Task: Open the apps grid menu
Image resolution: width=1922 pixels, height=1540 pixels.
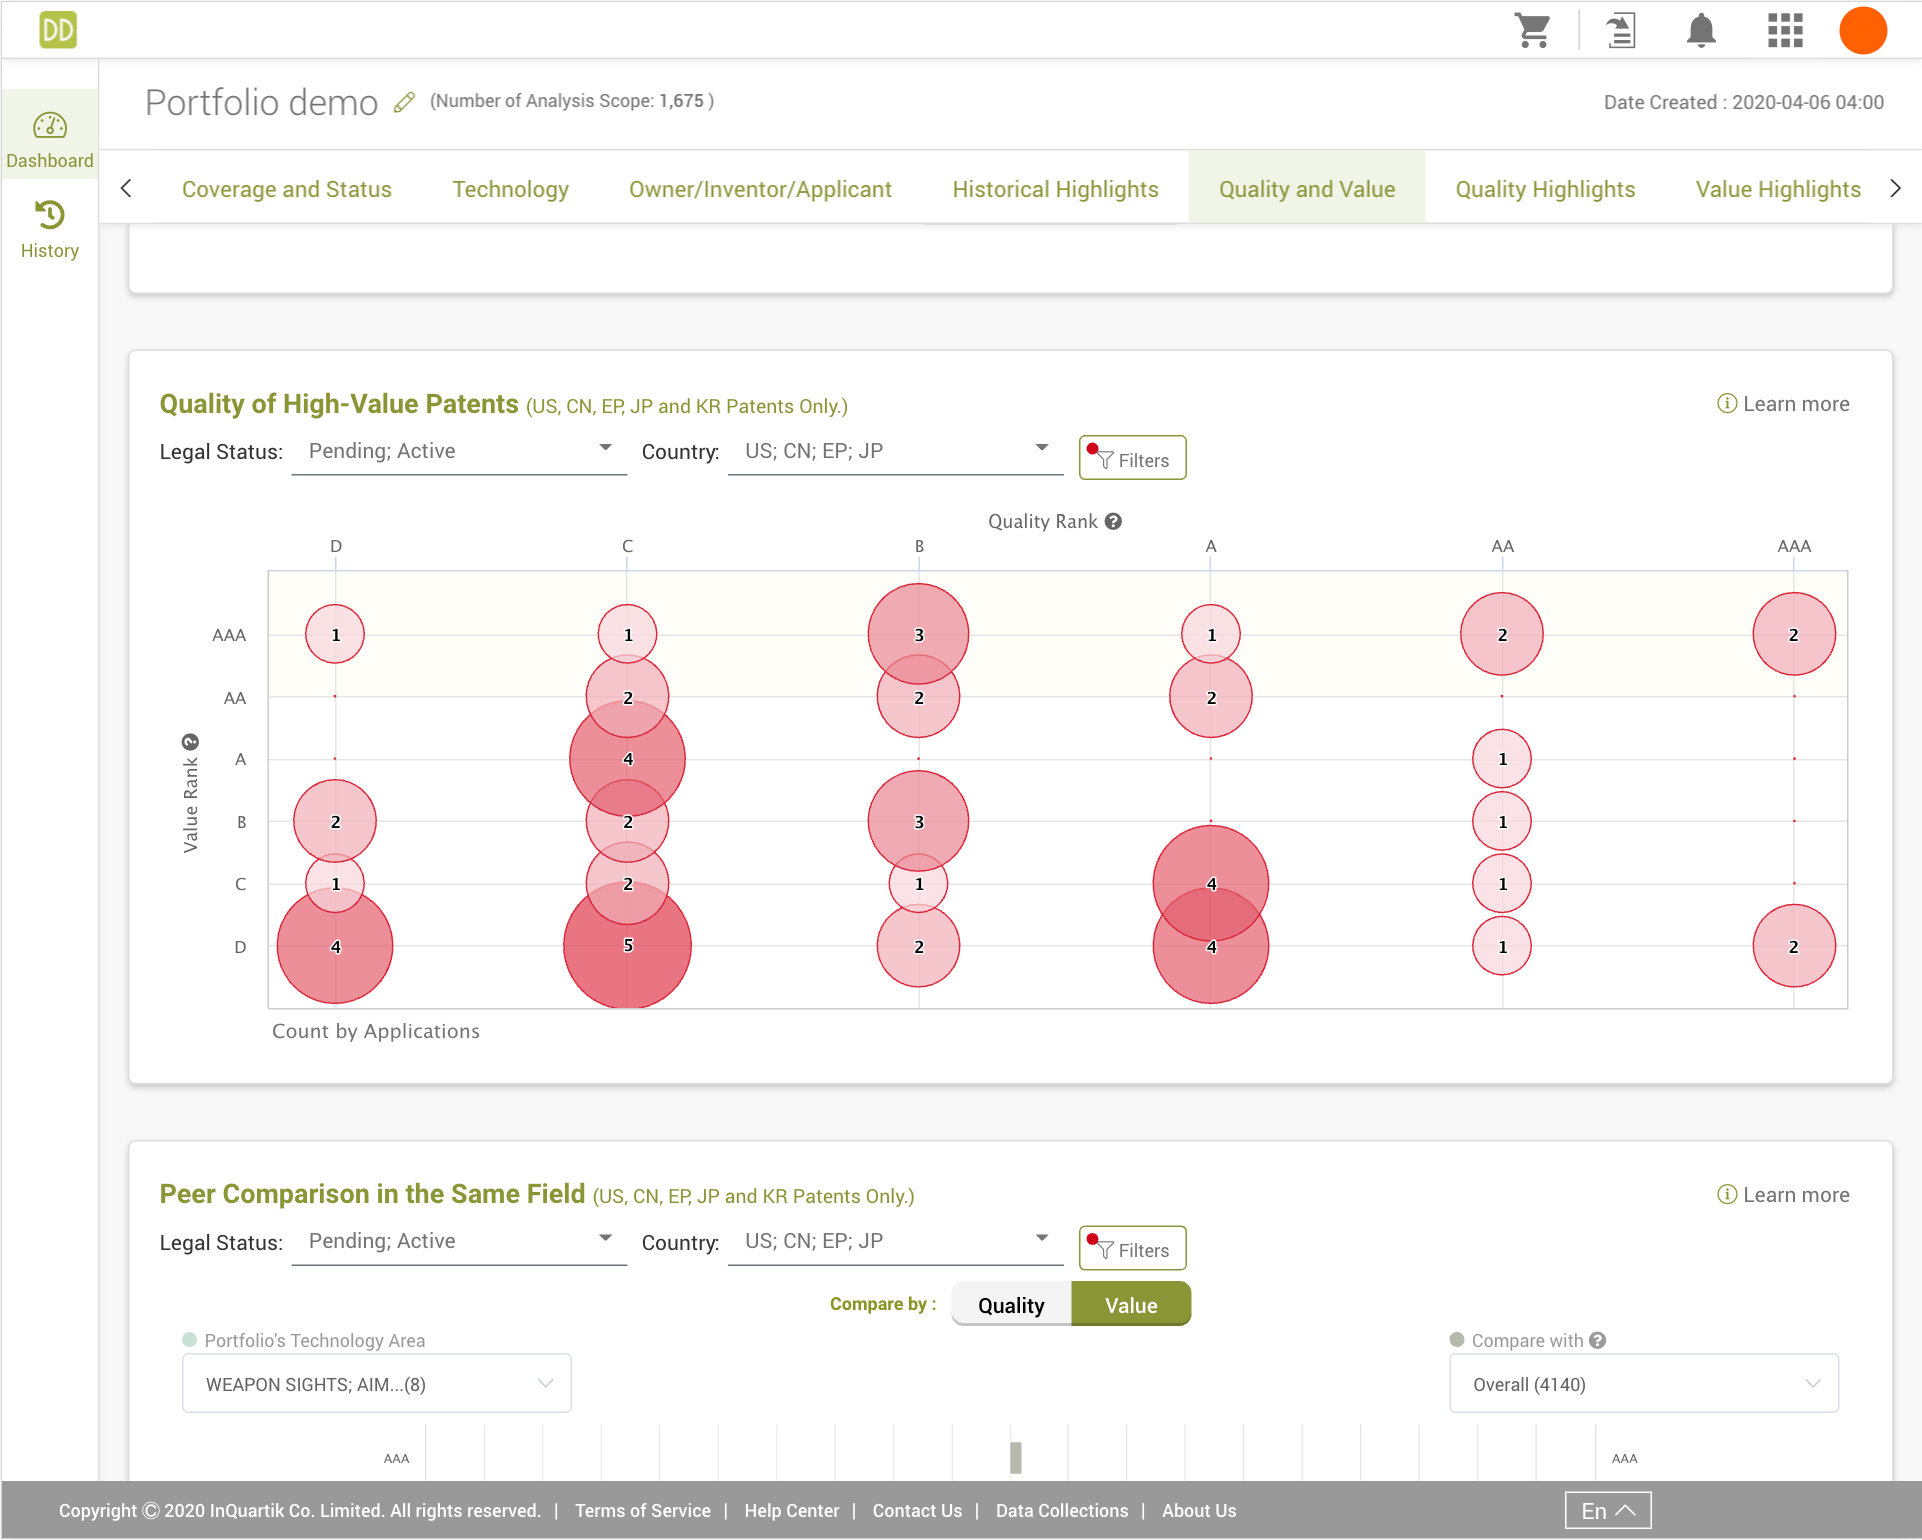Action: pyautogui.click(x=1785, y=30)
